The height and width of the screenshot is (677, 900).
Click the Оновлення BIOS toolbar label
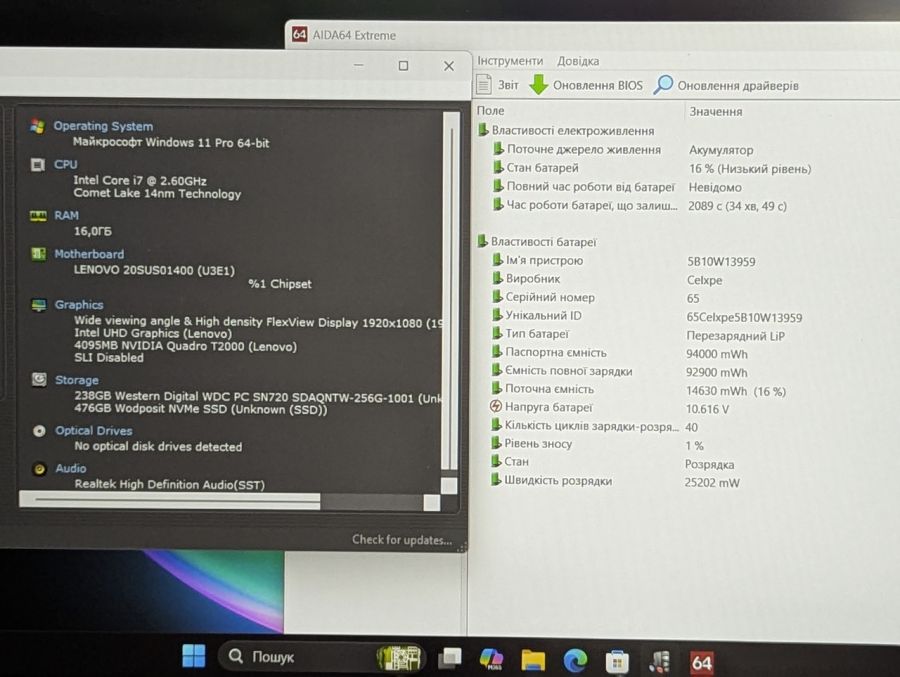click(x=598, y=86)
